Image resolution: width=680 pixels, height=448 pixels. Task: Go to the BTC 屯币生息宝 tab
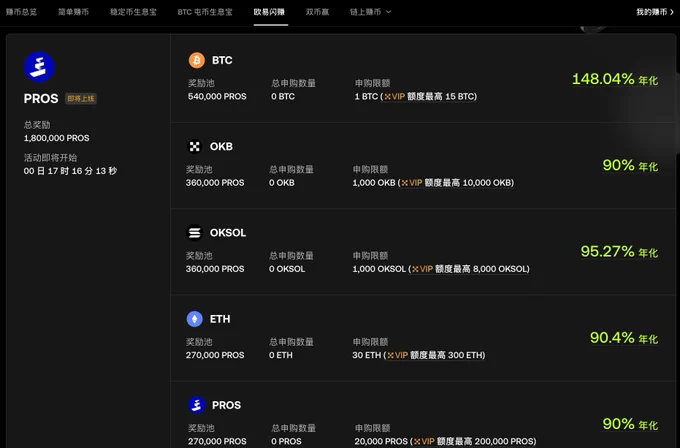(205, 12)
